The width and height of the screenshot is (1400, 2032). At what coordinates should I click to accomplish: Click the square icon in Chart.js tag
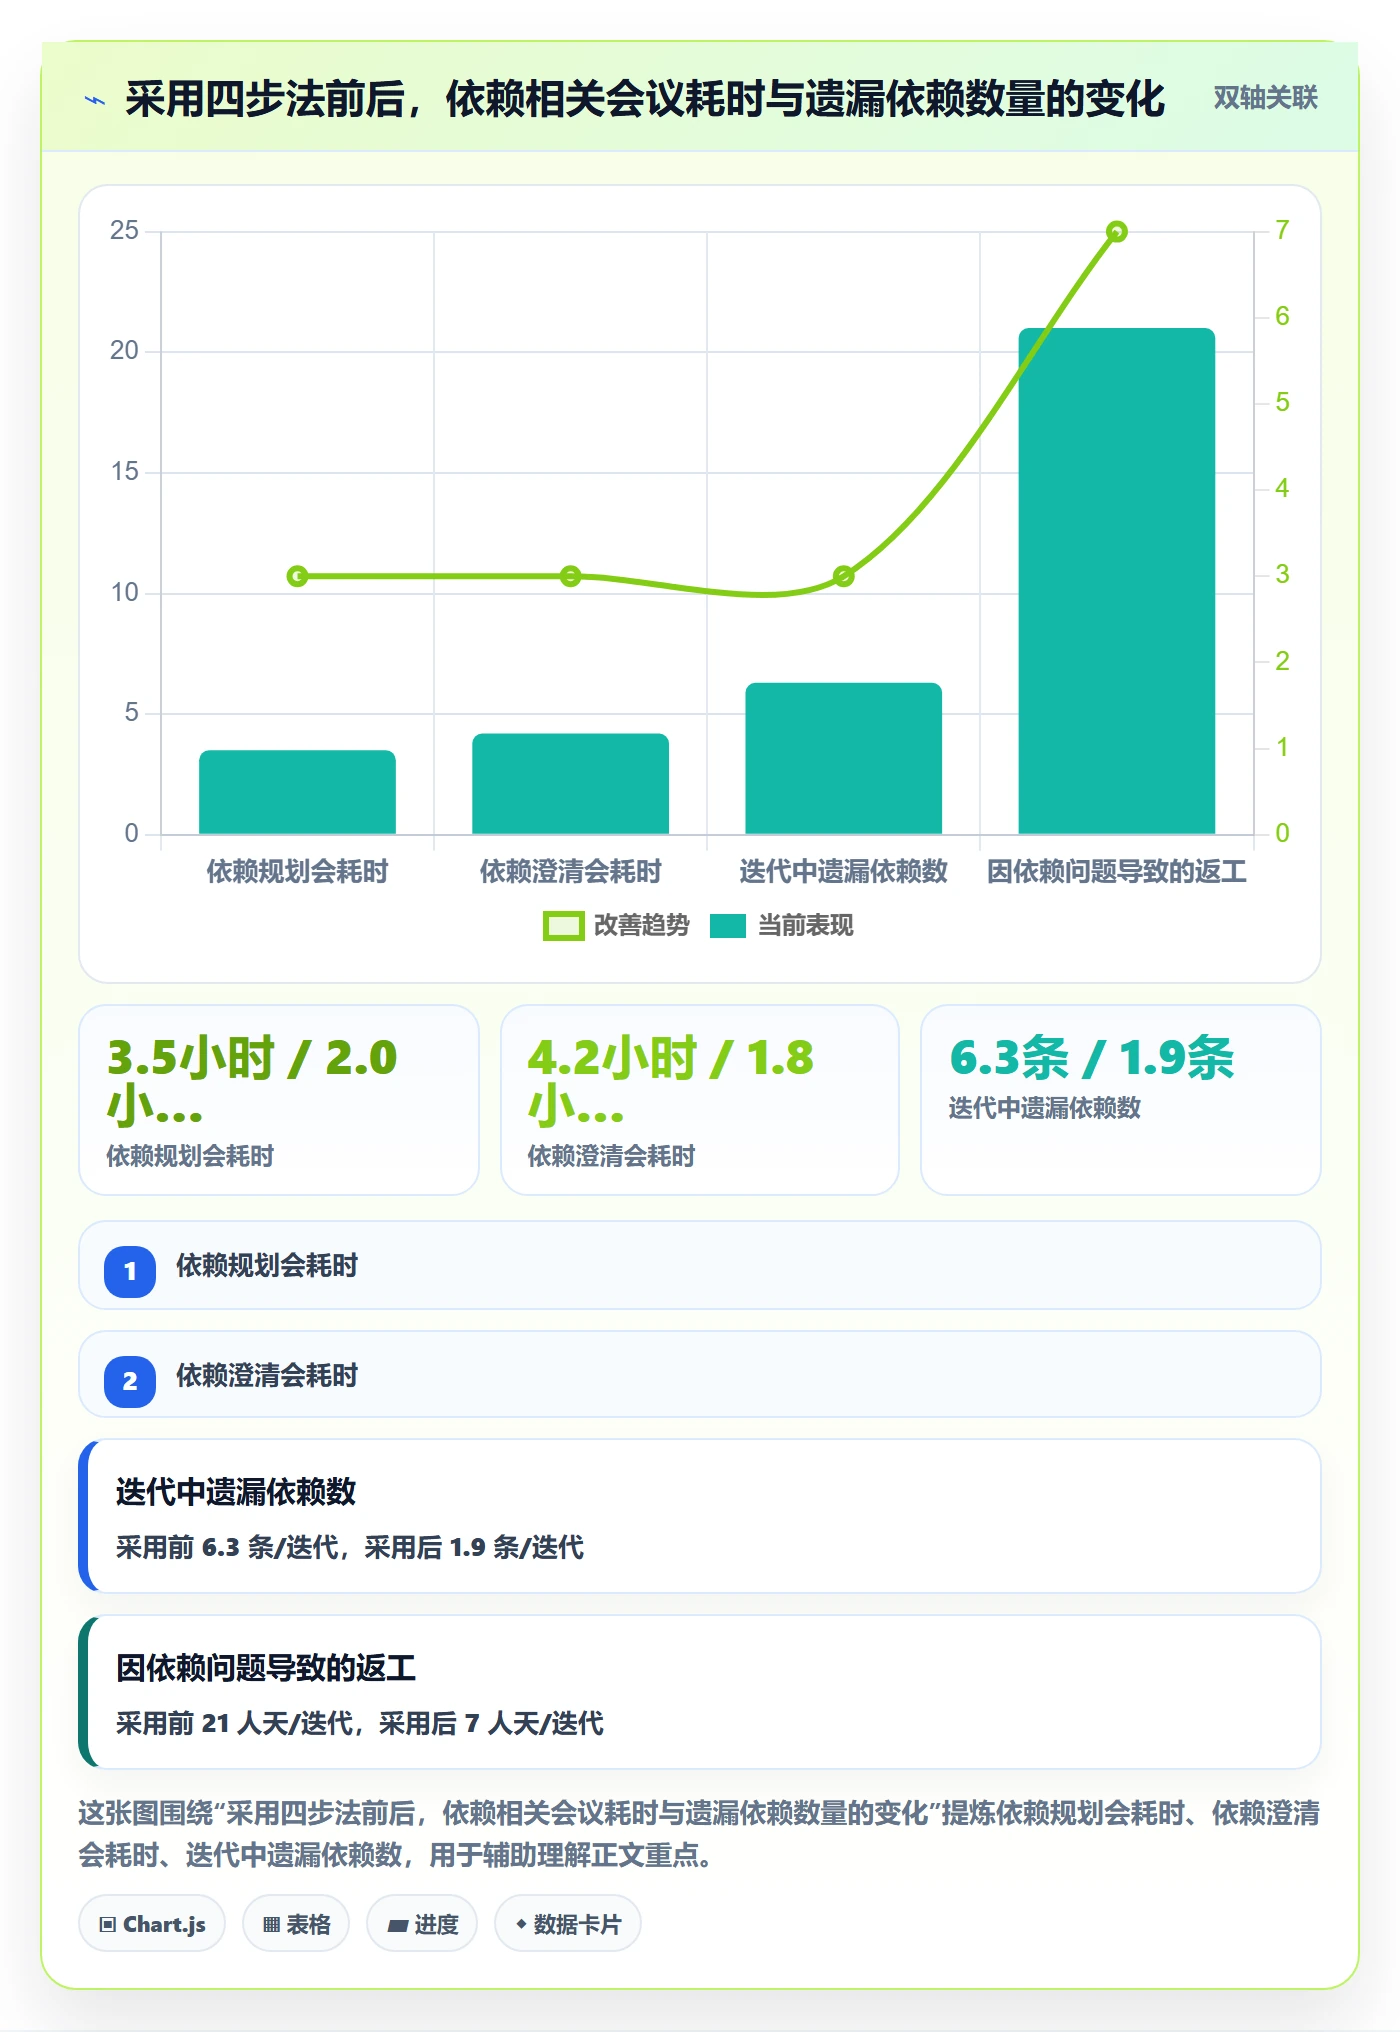tap(108, 1925)
